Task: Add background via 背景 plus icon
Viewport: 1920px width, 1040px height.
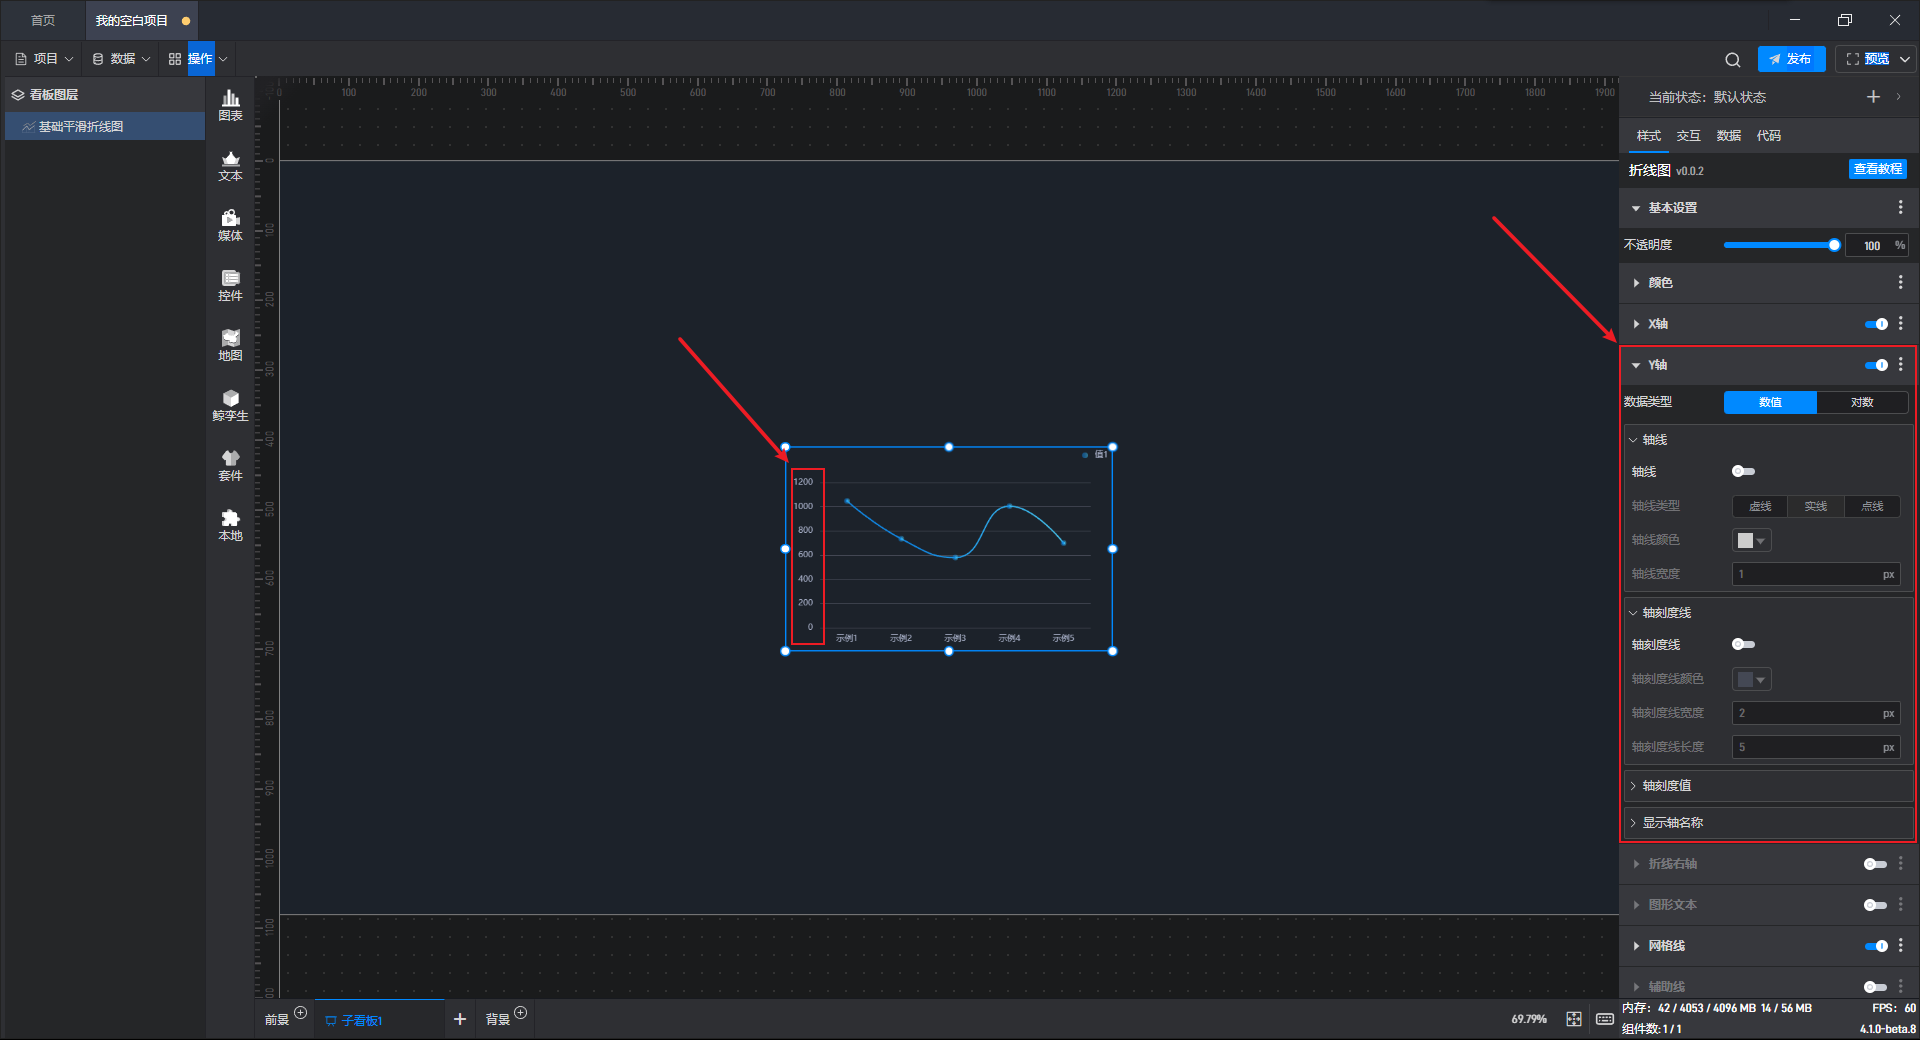Action: (520, 1013)
